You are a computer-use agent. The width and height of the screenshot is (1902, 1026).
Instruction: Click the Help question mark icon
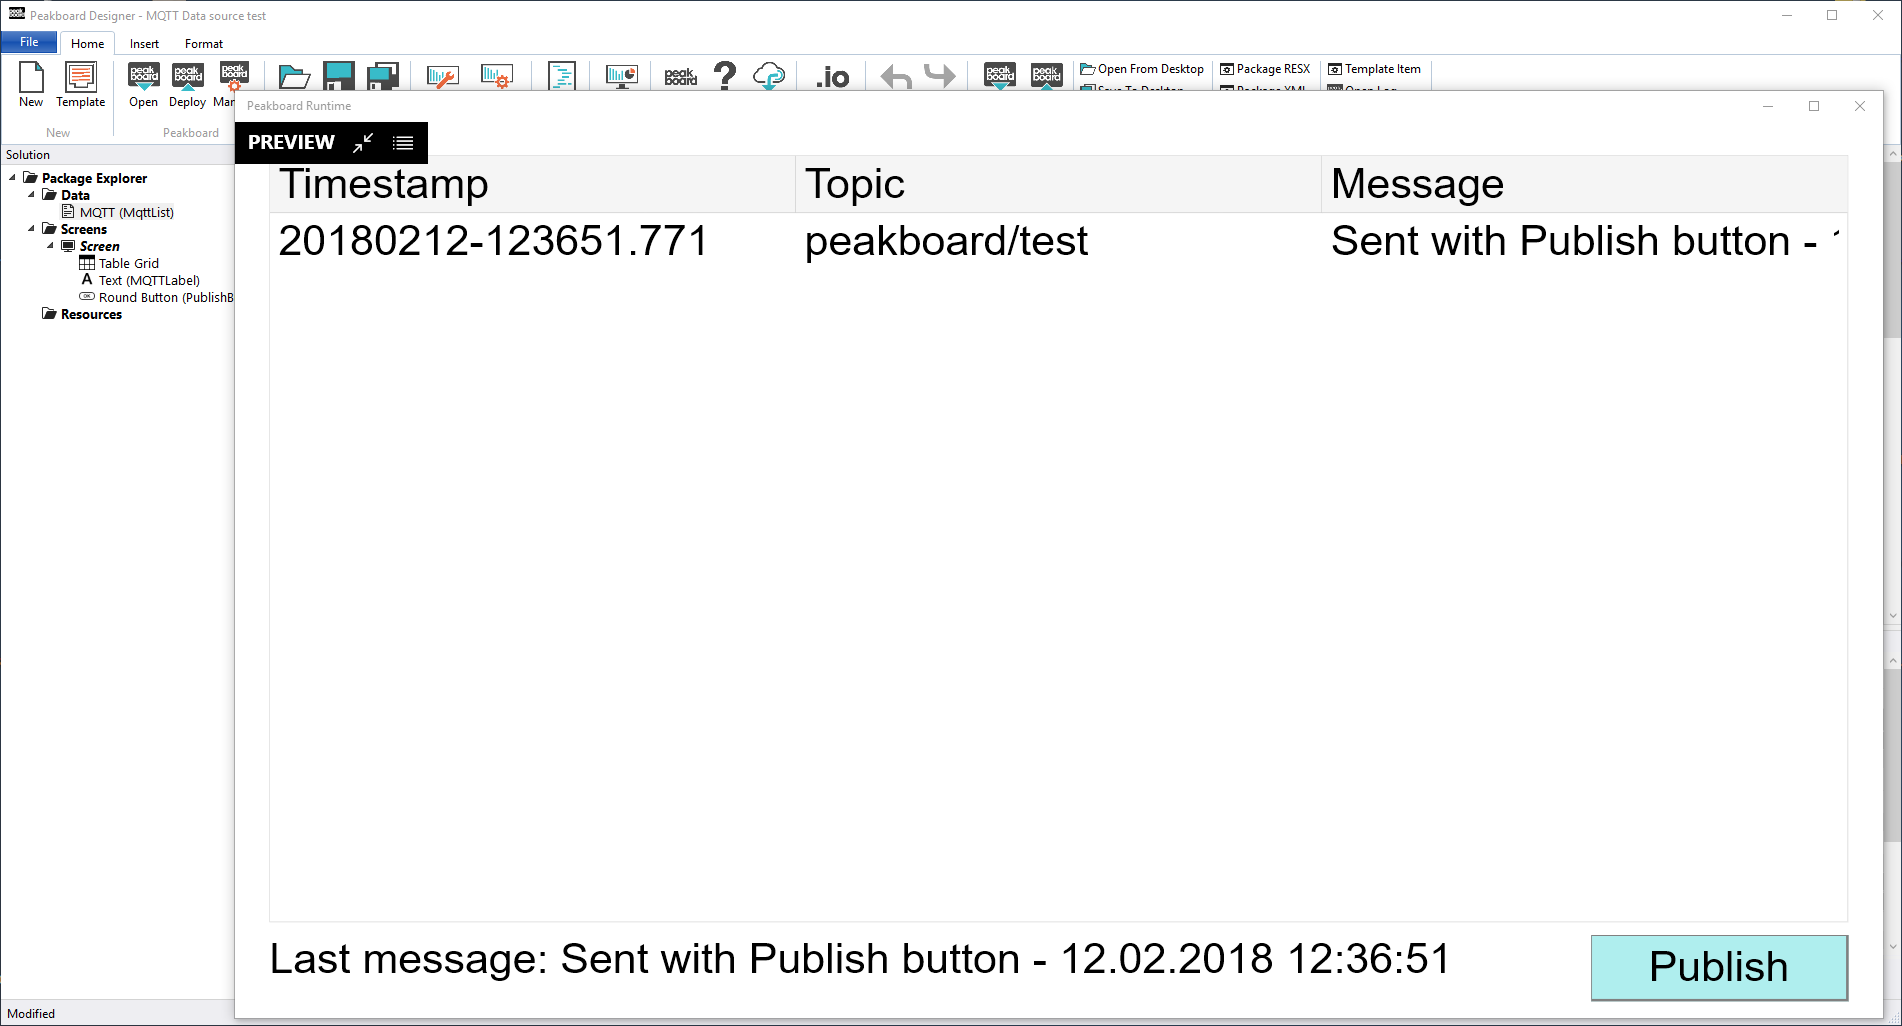pyautogui.click(x=725, y=75)
